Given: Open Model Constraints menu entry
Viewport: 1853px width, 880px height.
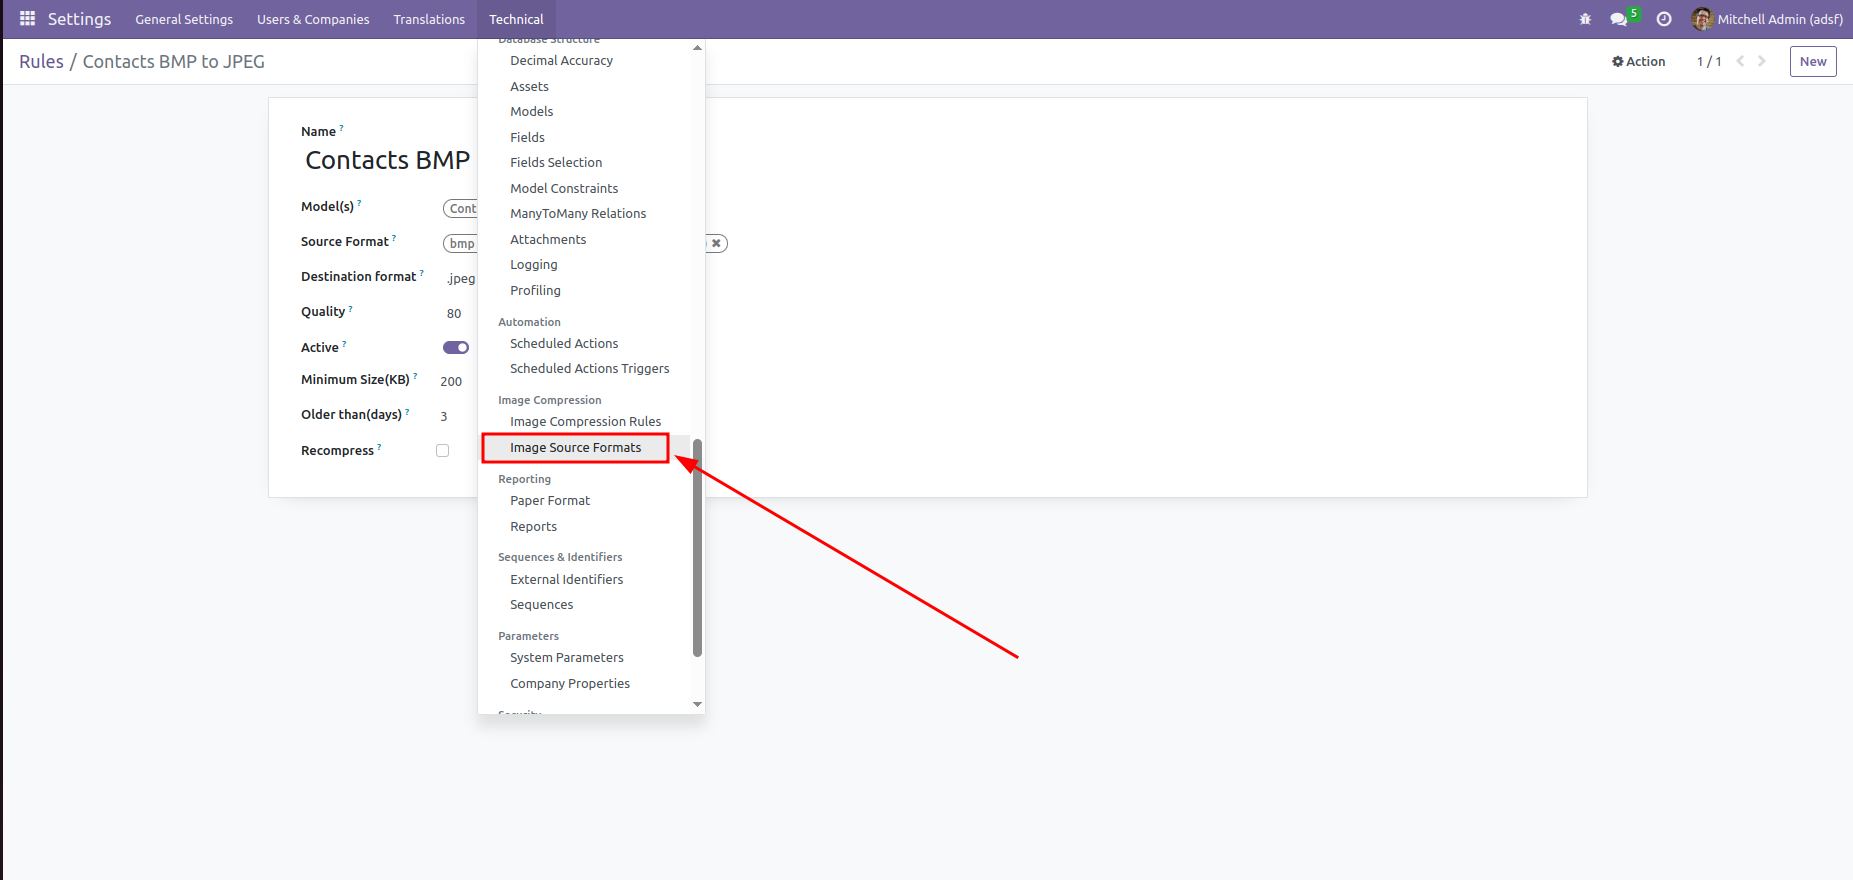Looking at the screenshot, I should [x=565, y=188].
